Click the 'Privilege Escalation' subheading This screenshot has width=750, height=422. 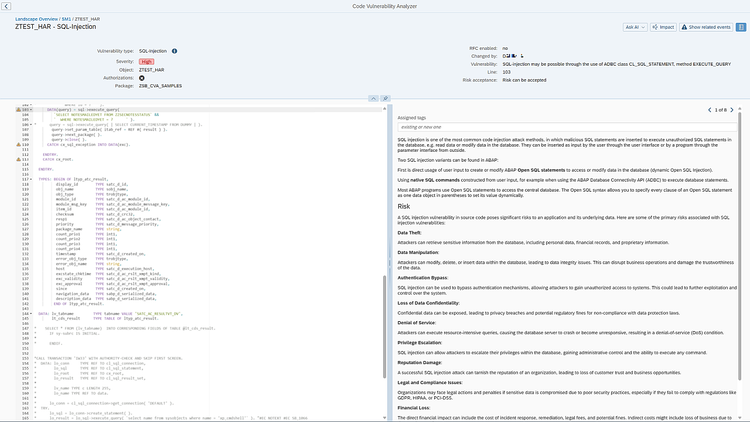click(x=419, y=343)
